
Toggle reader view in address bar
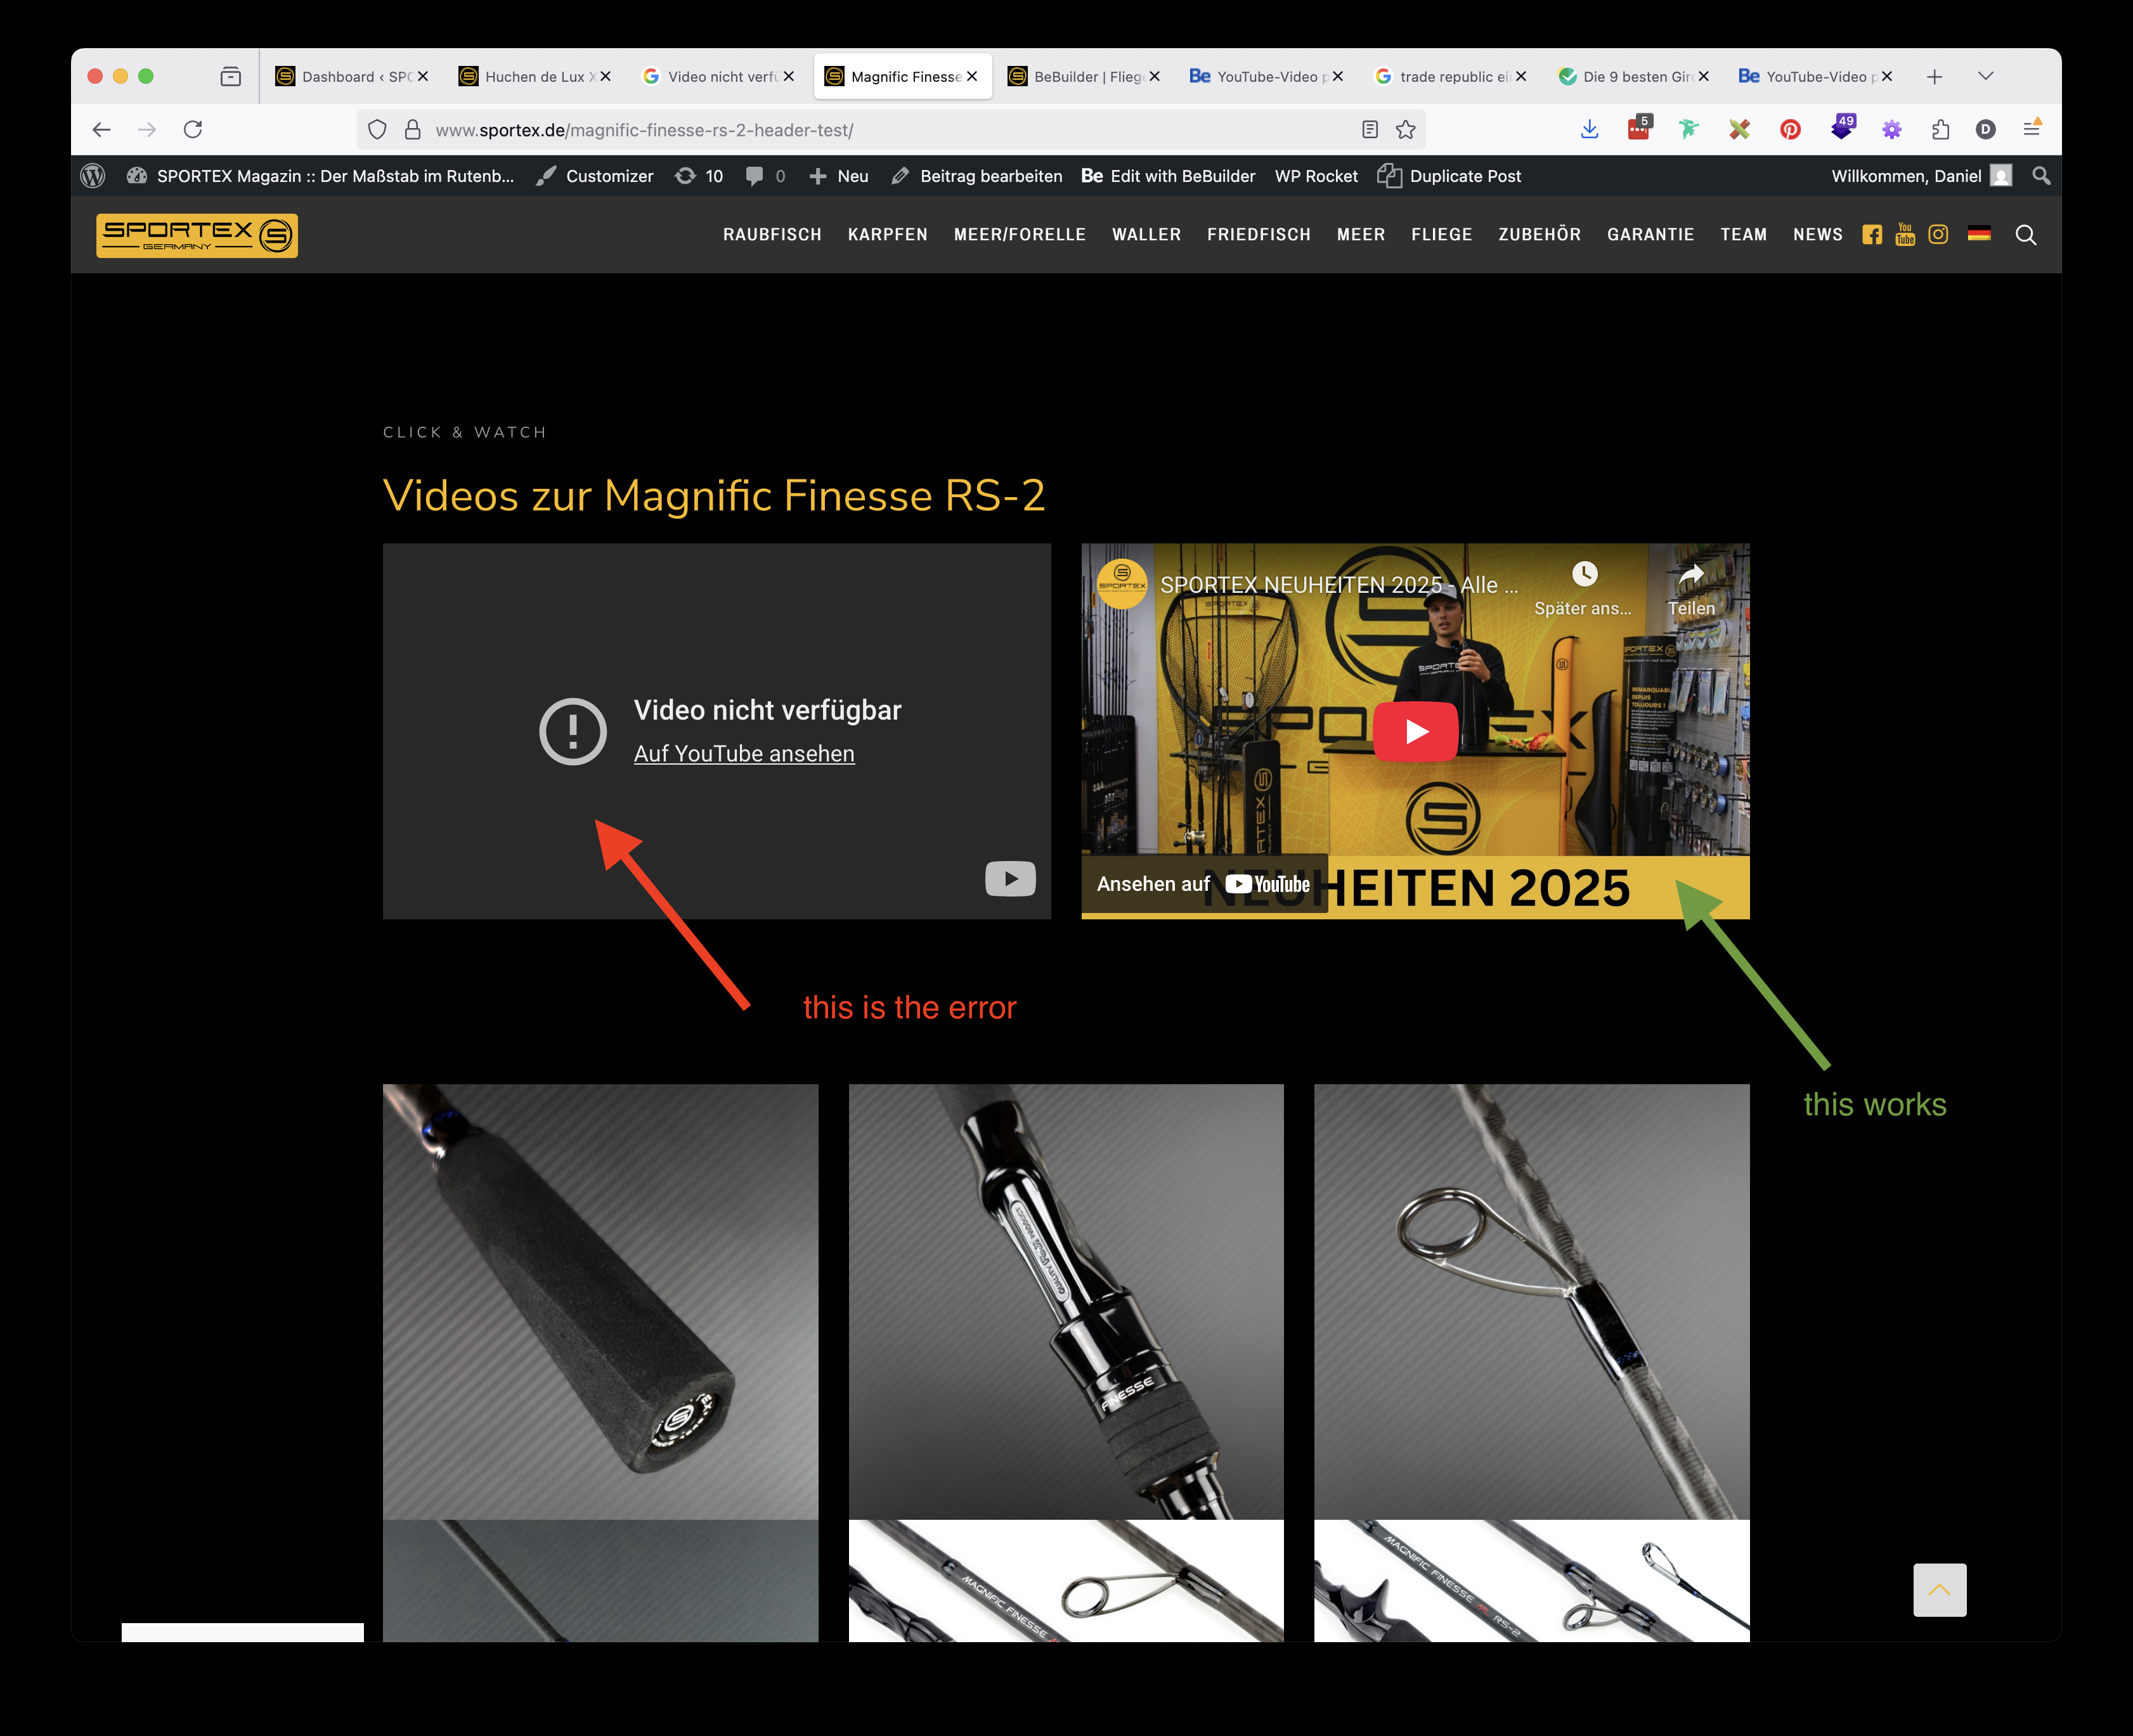[1370, 129]
